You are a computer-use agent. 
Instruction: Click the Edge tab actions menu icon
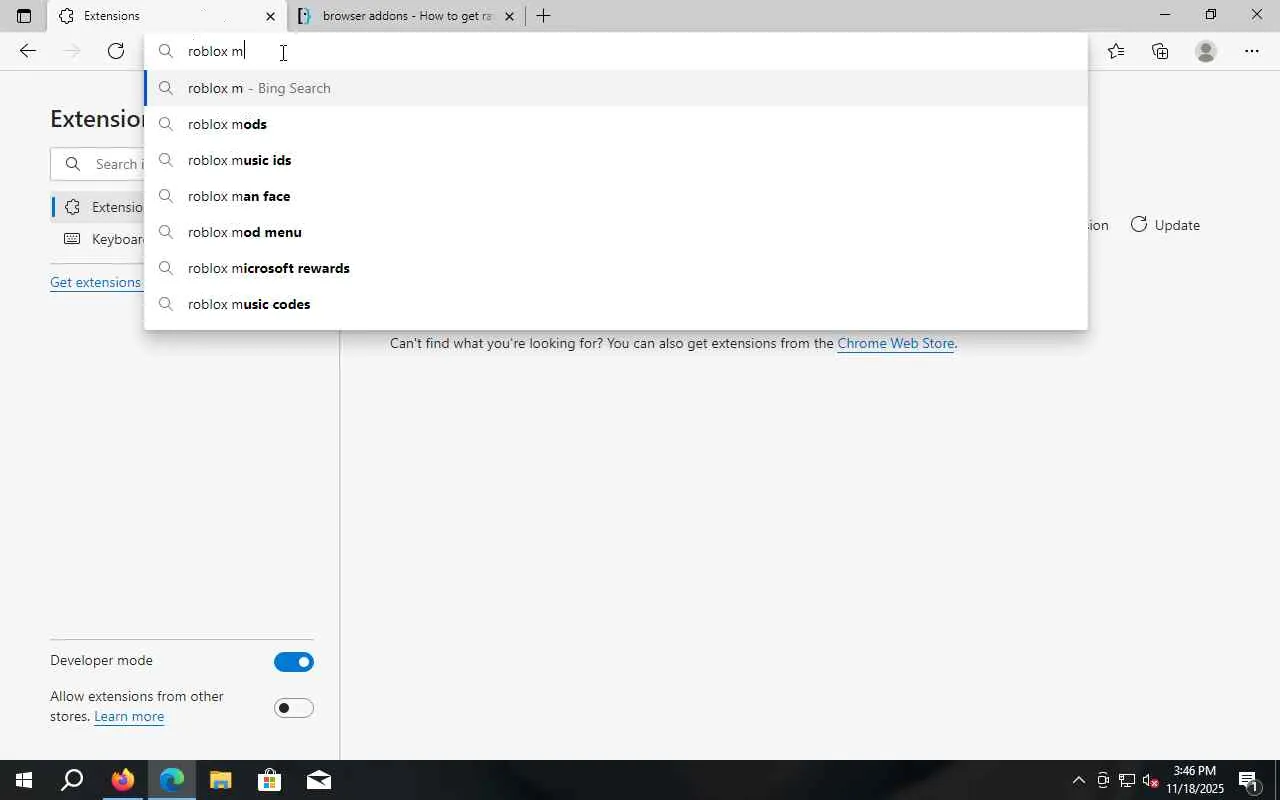point(24,16)
